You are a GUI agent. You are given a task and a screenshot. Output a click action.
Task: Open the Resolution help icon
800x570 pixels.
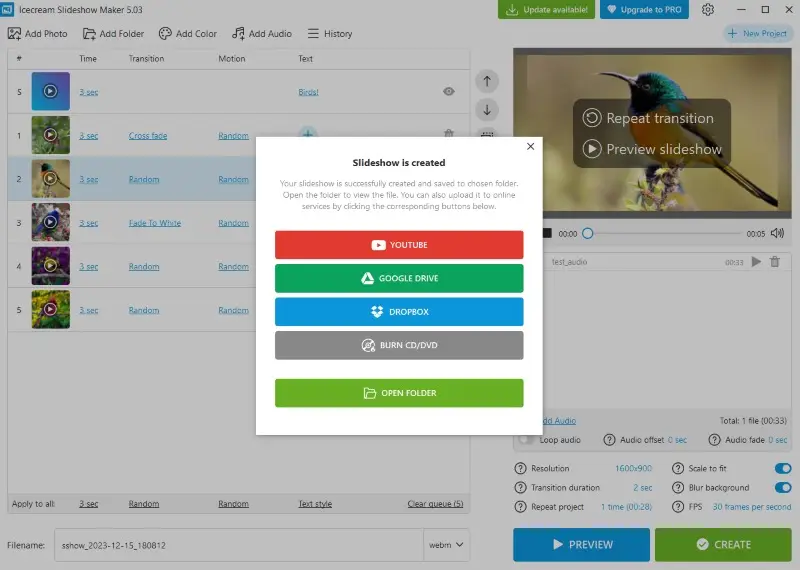pos(520,468)
